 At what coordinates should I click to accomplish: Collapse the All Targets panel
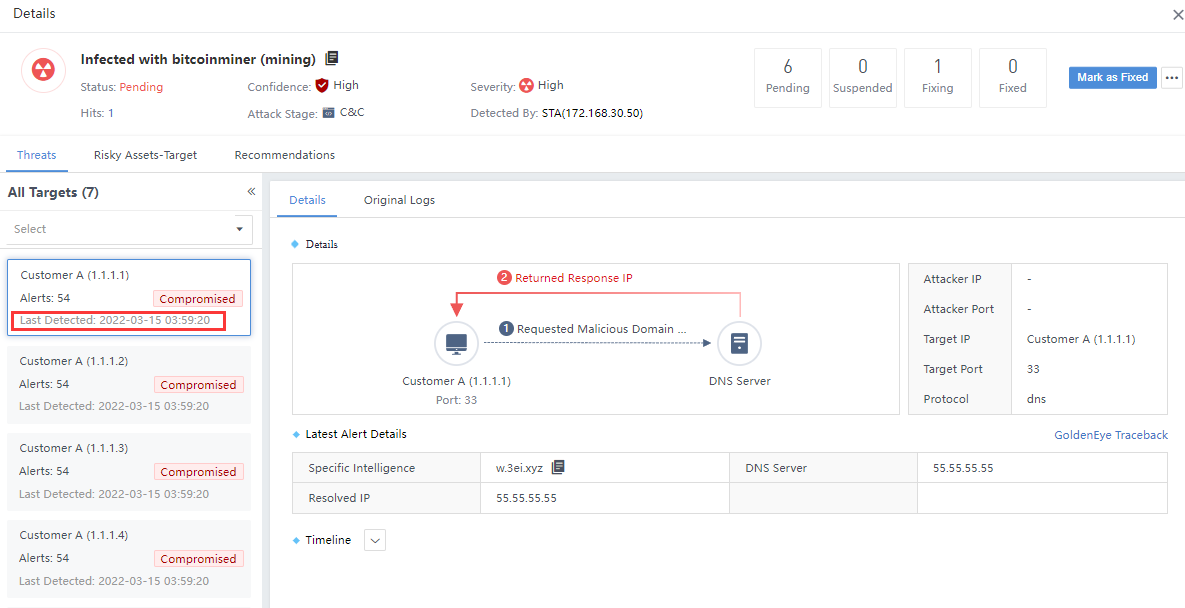pos(251,192)
